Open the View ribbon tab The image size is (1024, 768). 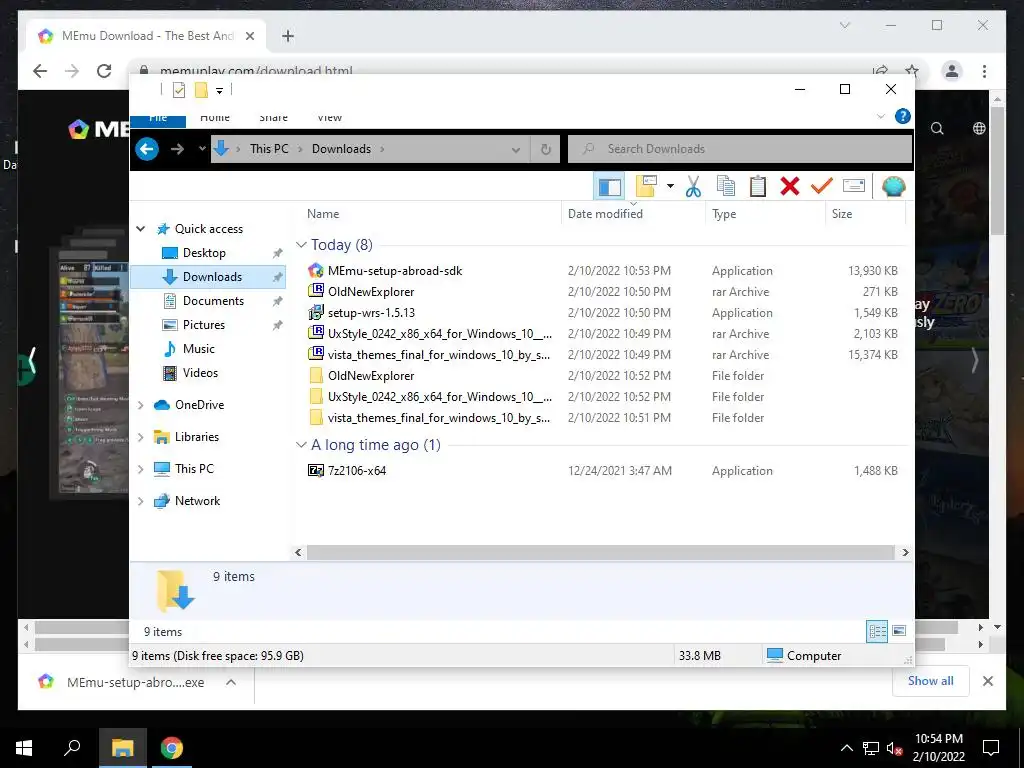tap(330, 118)
